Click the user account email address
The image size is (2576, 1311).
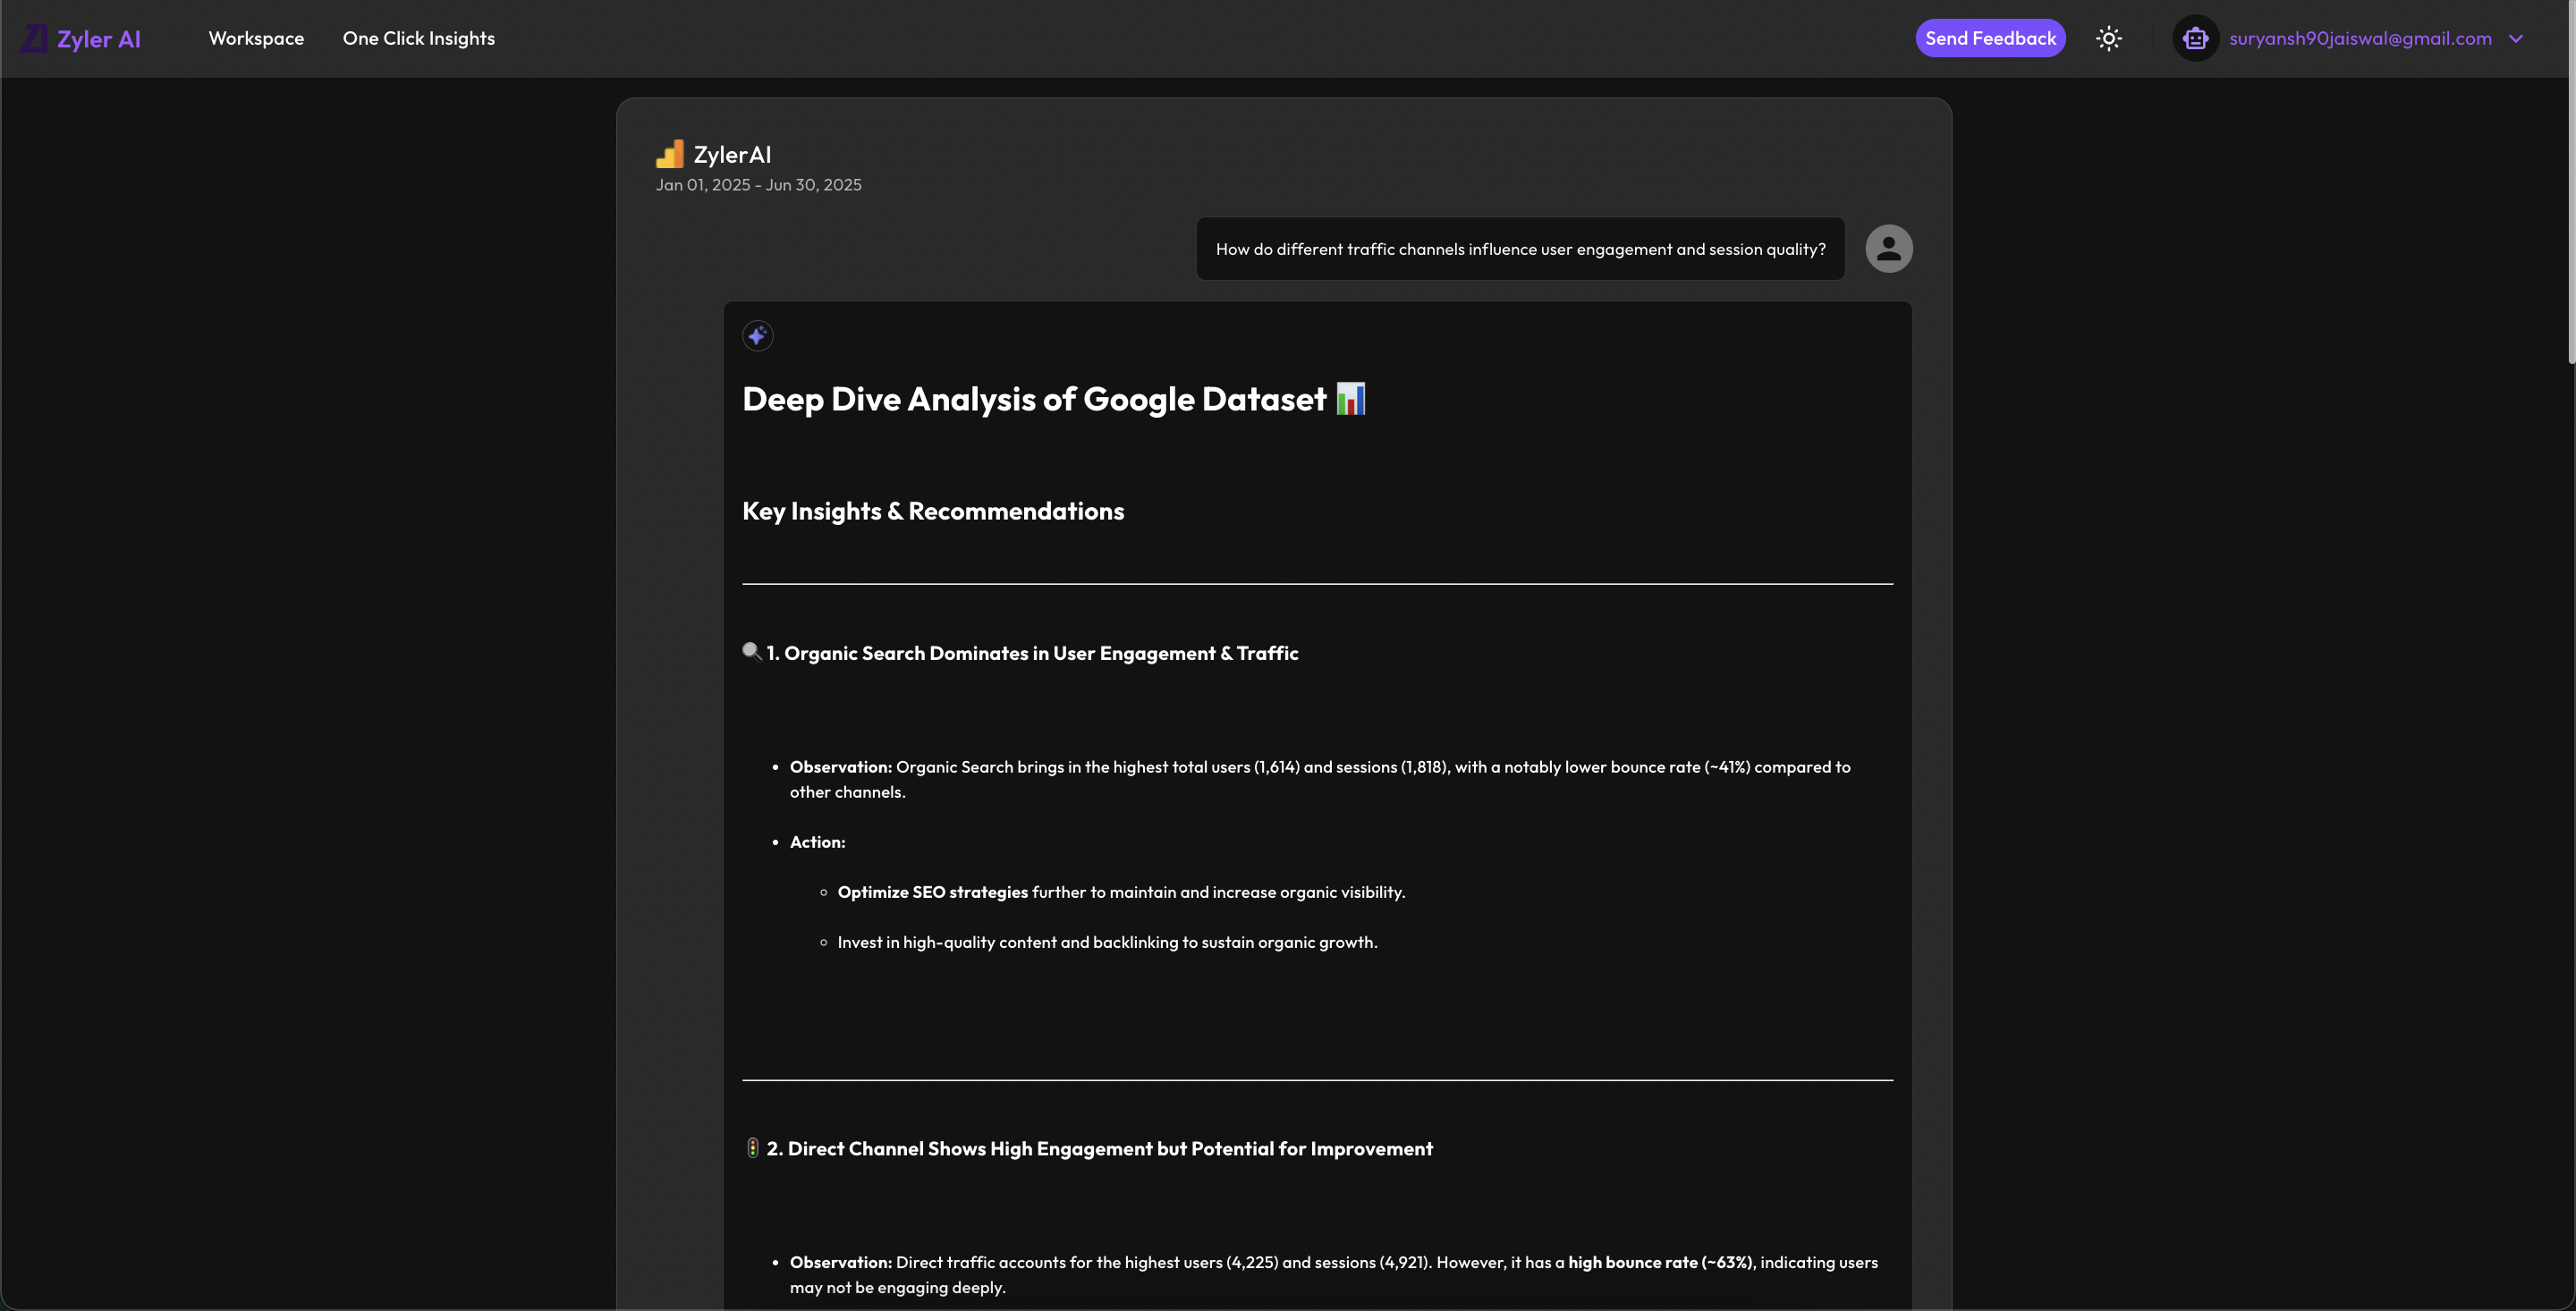2359,39
